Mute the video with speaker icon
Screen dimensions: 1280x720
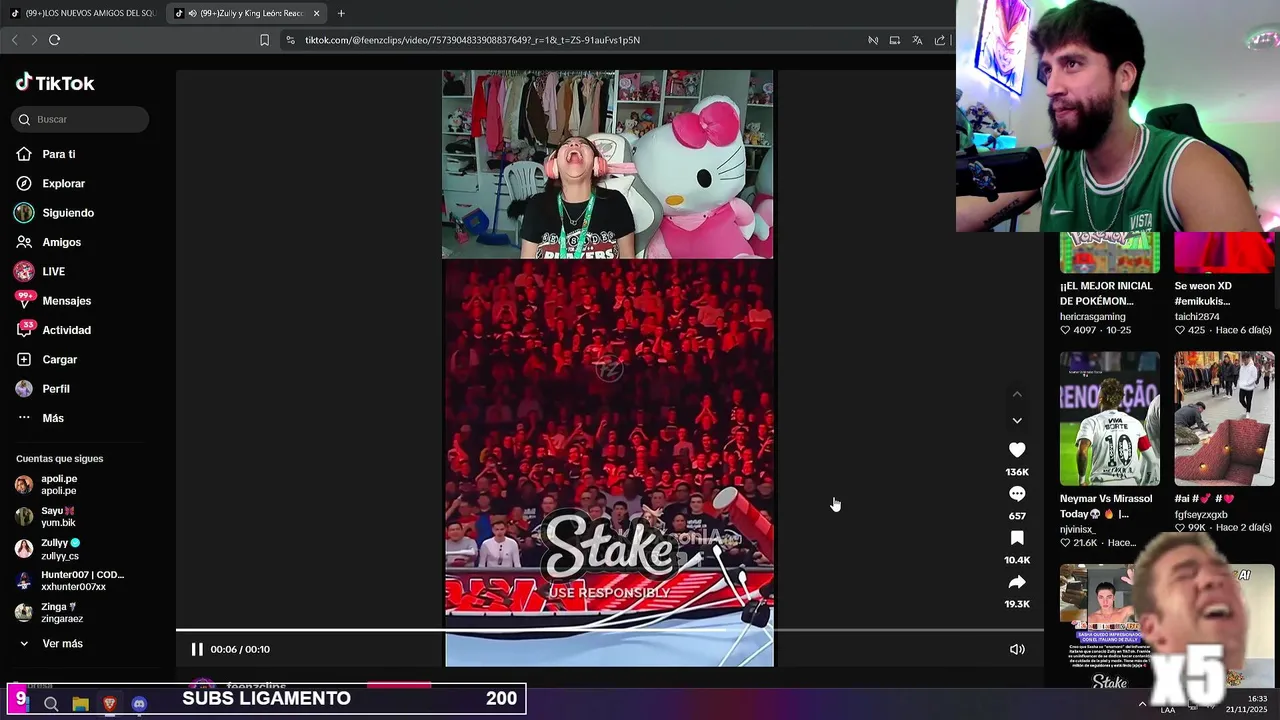(1017, 649)
